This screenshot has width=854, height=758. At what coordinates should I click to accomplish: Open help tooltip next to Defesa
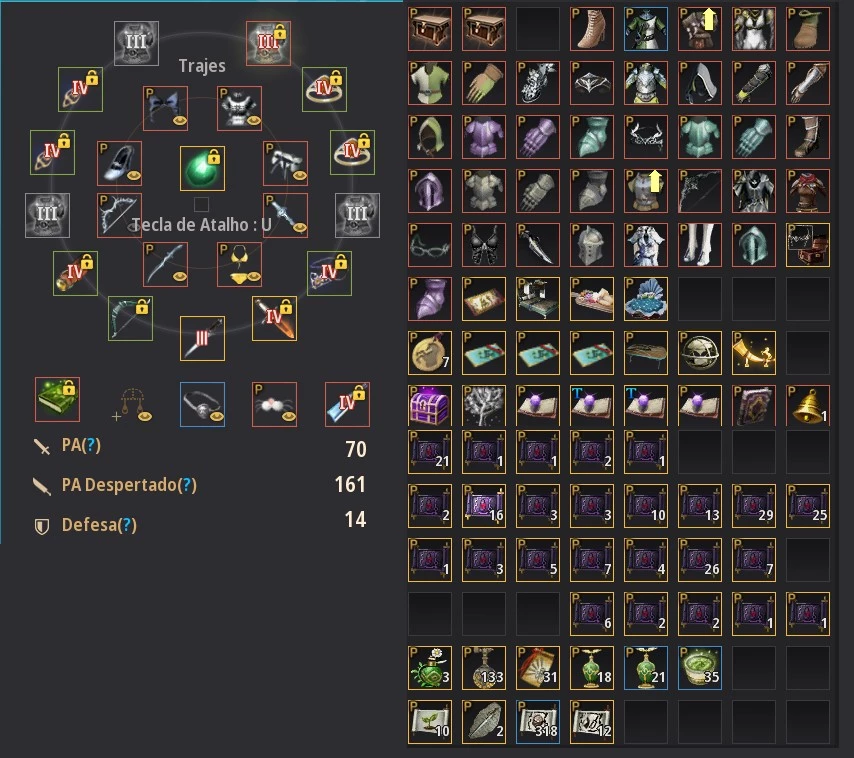click(127, 525)
